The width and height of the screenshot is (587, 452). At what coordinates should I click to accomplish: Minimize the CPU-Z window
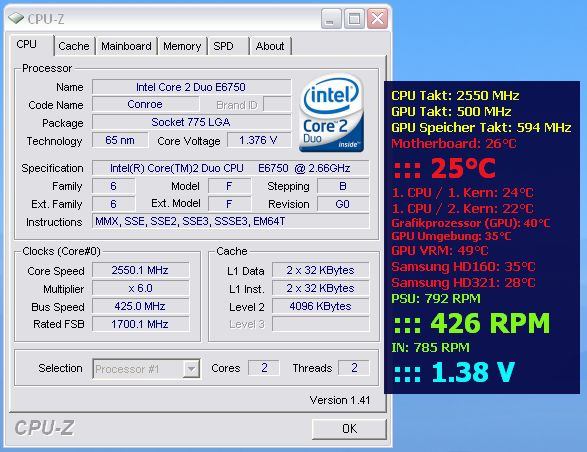[x=331, y=19]
